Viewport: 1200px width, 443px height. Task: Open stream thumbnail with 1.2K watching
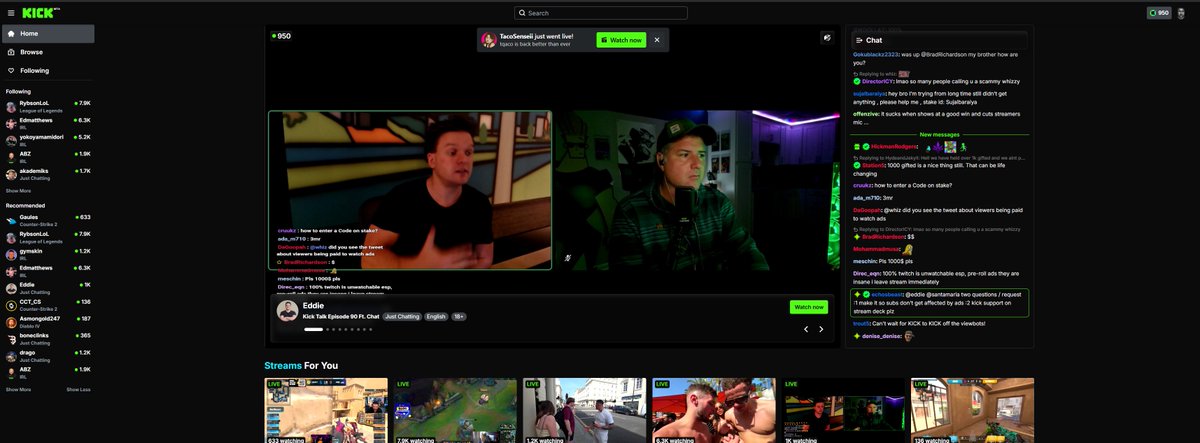(584, 410)
